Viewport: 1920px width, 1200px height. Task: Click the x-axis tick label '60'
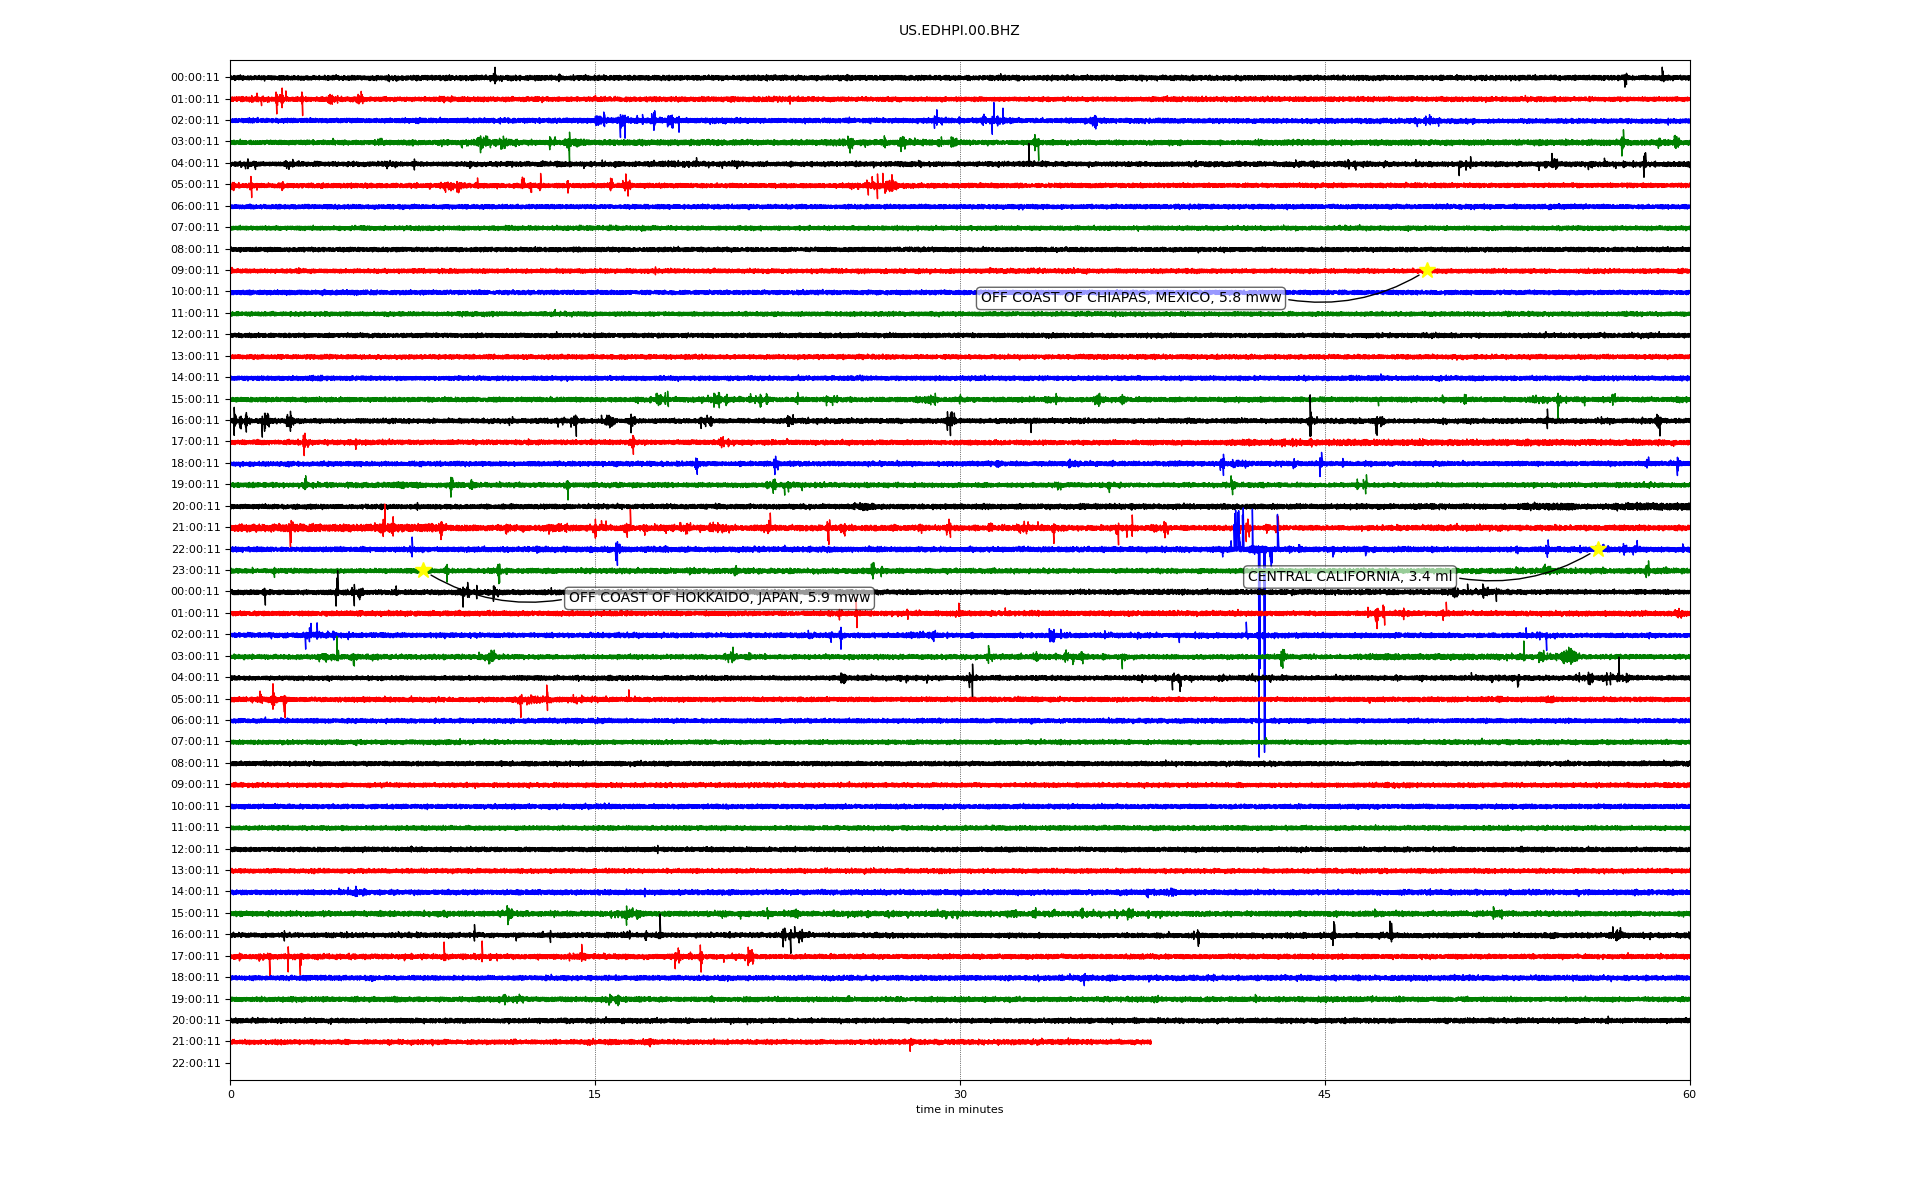pos(1689,1094)
